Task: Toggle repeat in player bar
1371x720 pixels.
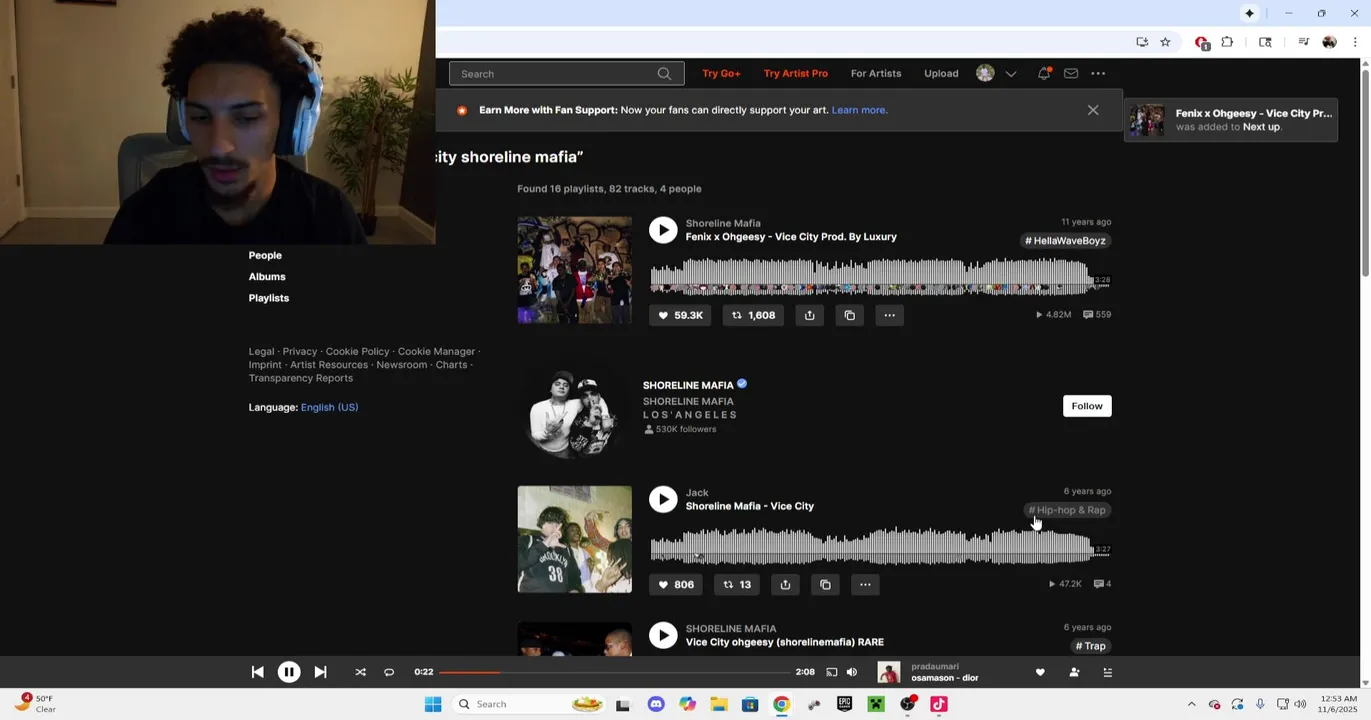Action: [389, 673]
